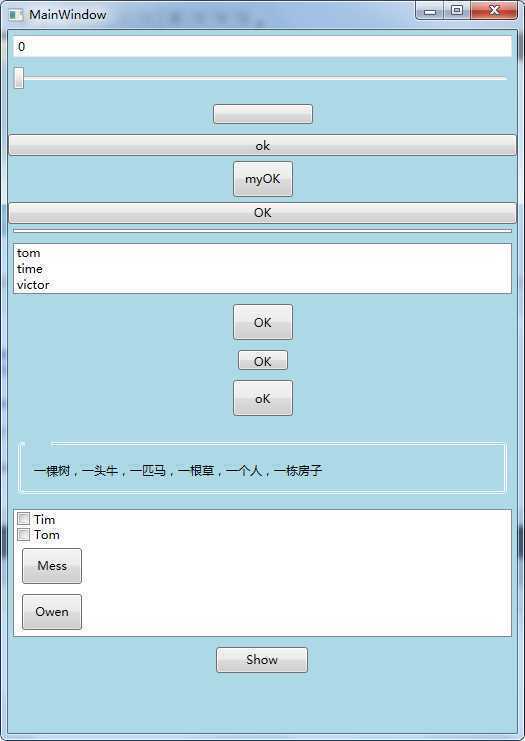
Task: Click the large OK button below the list
Action: tap(263, 322)
